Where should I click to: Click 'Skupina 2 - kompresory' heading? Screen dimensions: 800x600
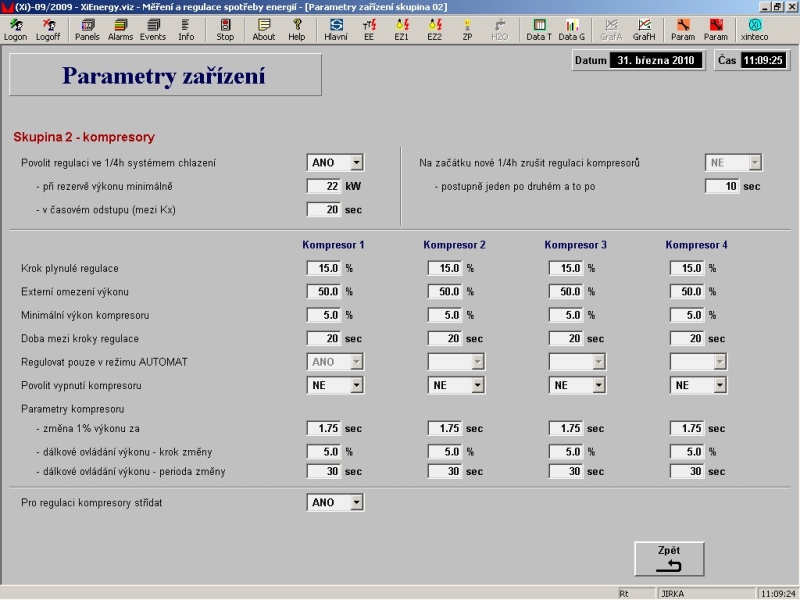(x=84, y=137)
